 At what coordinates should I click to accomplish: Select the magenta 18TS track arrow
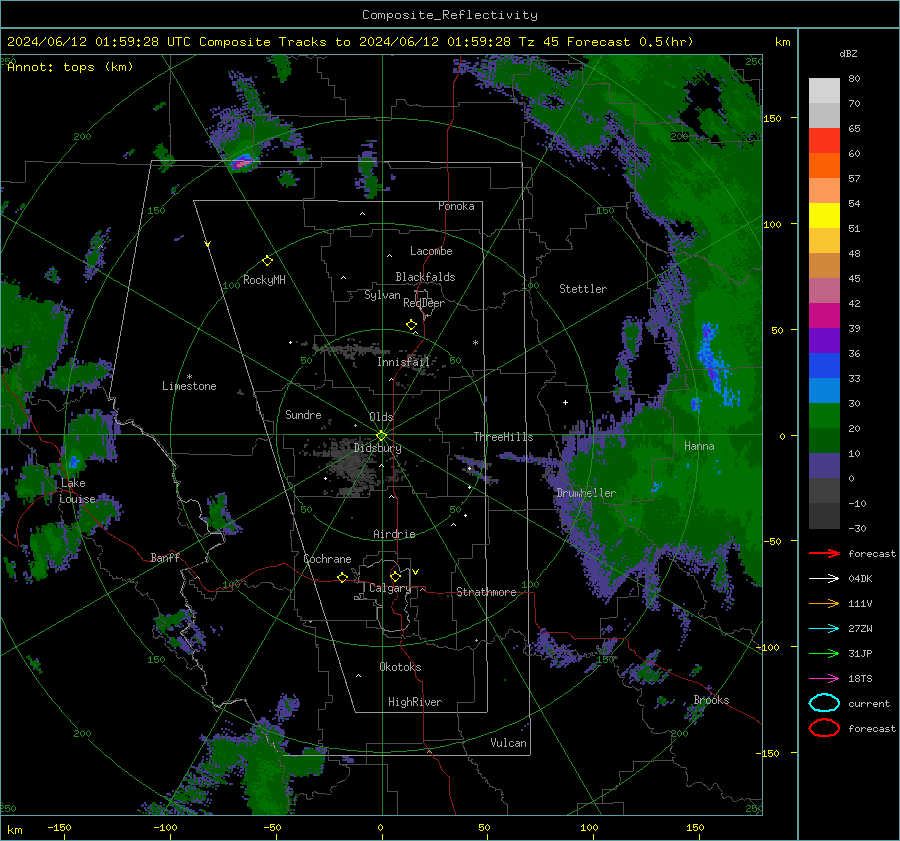click(x=824, y=679)
